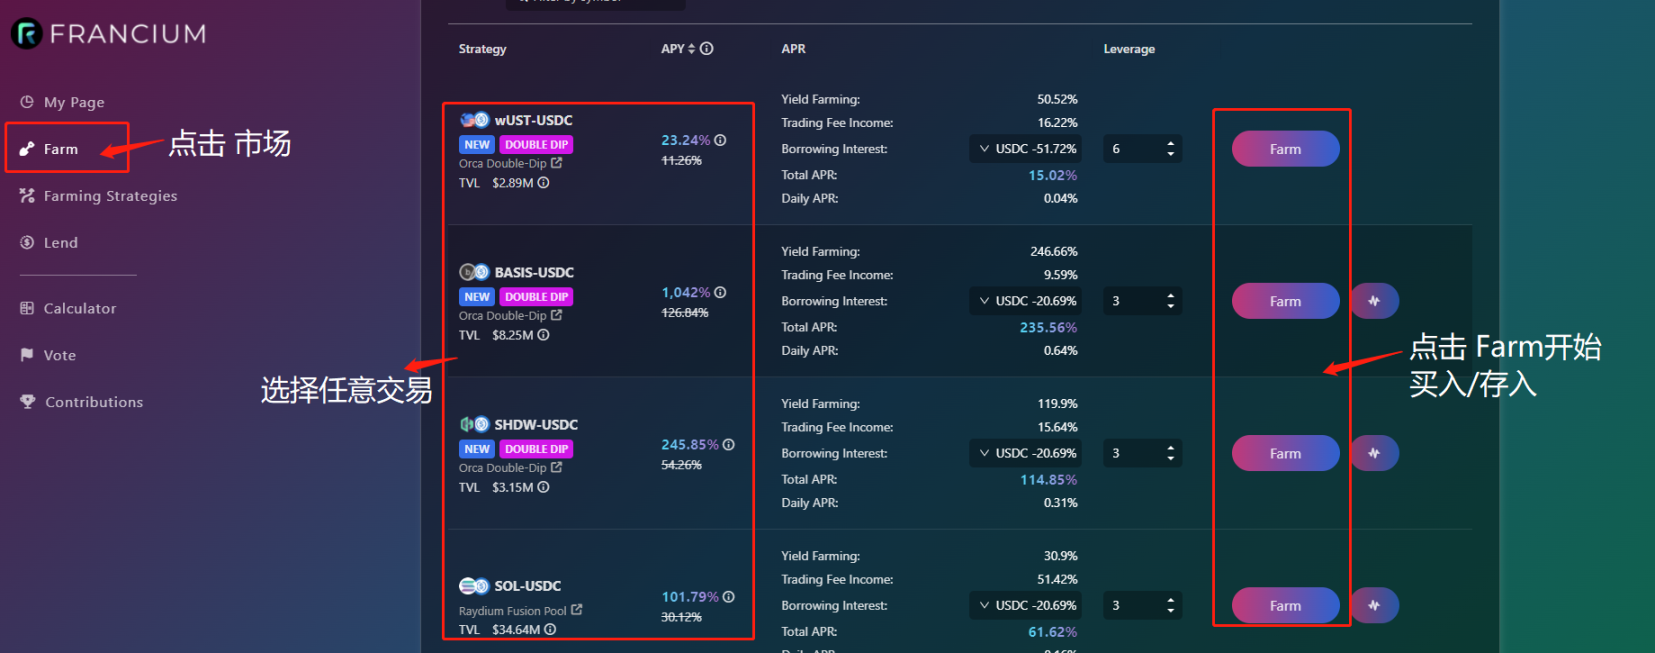
Task: Click Farm button for wUST-USDC pool
Action: (x=1285, y=149)
